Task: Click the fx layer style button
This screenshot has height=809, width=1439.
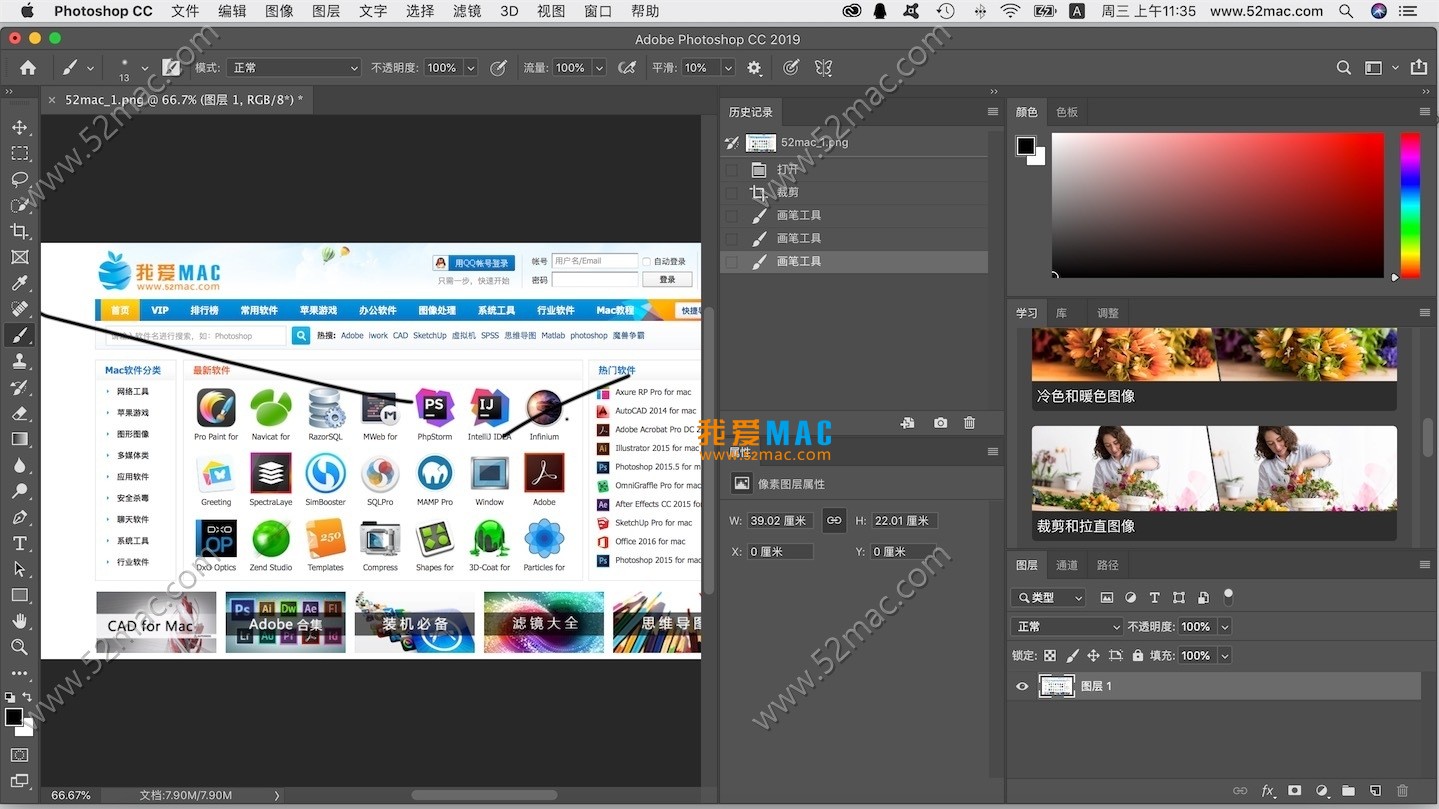Action: (x=1267, y=791)
